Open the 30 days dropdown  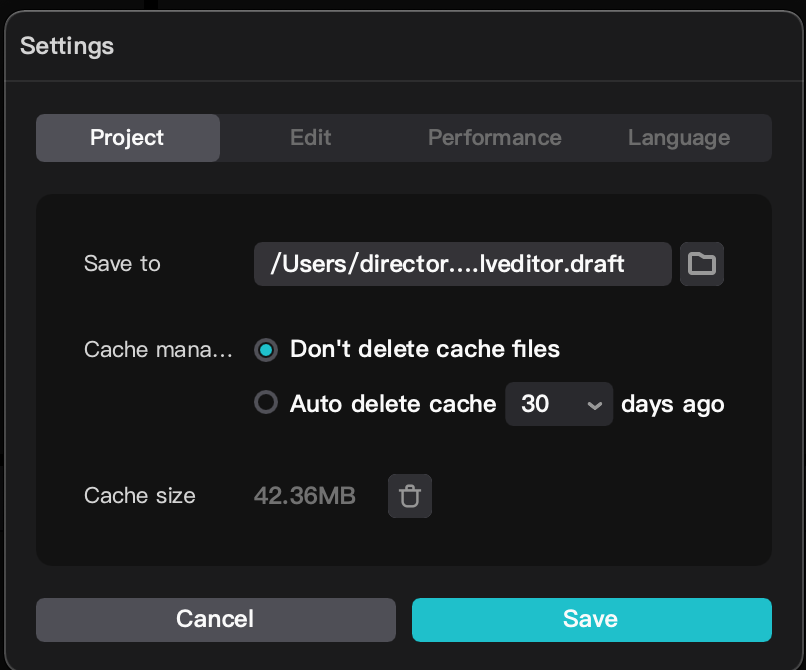tap(558, 404)
